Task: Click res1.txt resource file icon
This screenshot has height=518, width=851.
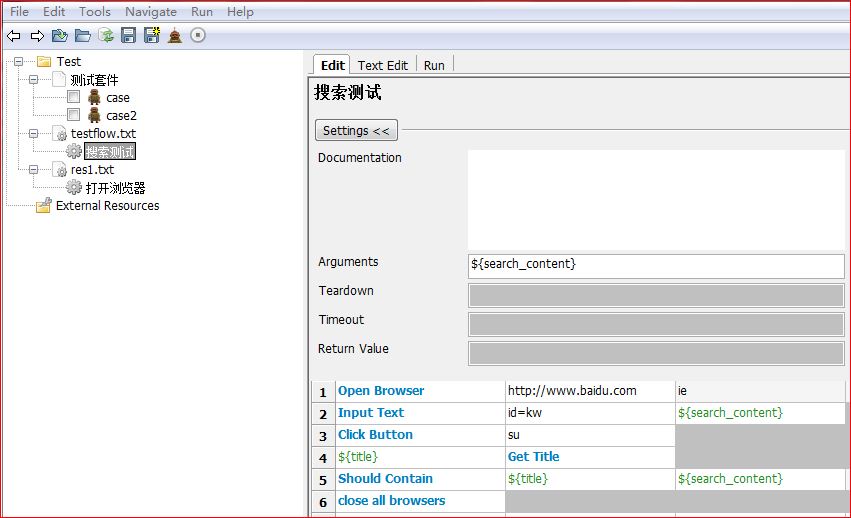Action: pos(59,169)
